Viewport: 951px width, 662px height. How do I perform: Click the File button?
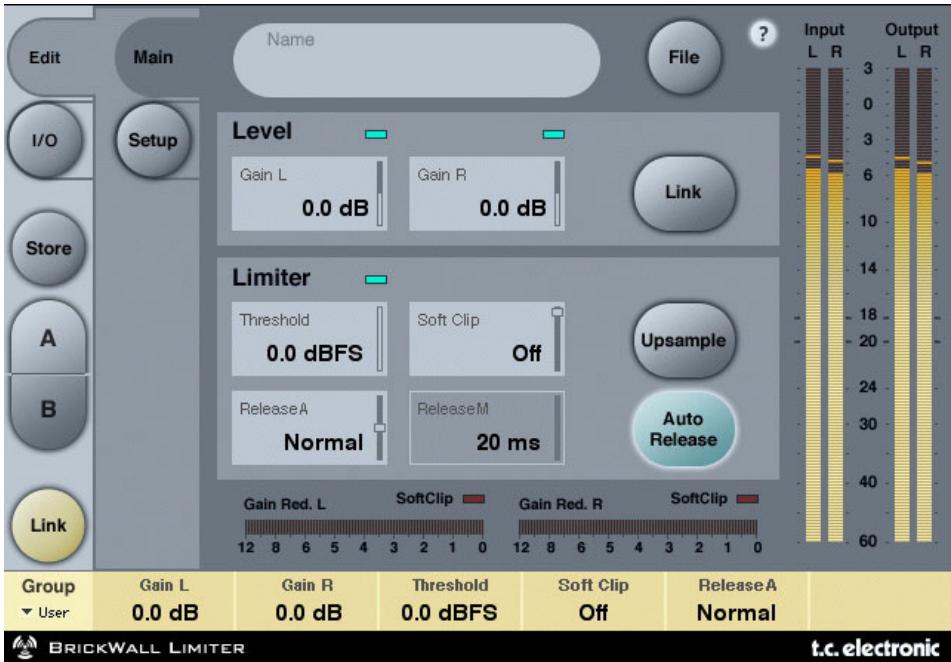pyautogui.click(x=684, y=58)
